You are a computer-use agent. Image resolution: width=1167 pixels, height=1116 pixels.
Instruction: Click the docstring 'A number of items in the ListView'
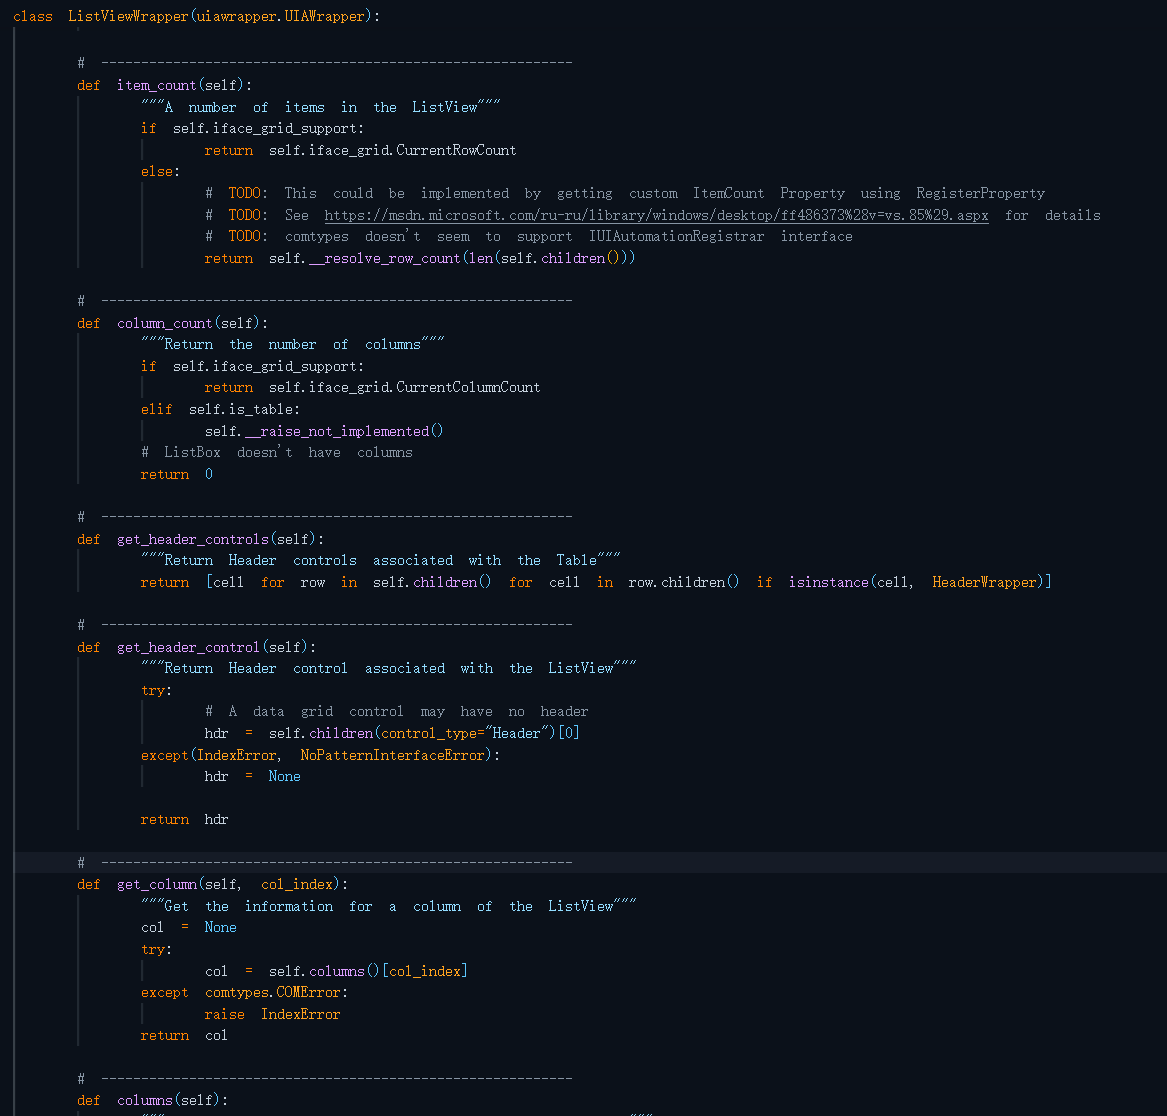point(321,107)
